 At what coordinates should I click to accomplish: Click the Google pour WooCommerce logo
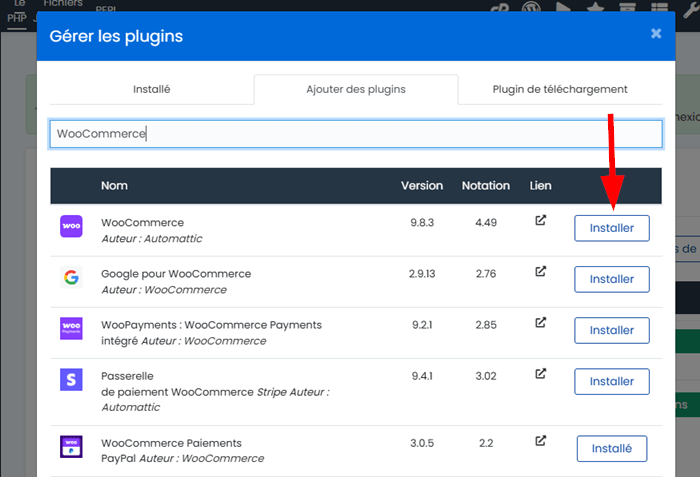(71, 277)
